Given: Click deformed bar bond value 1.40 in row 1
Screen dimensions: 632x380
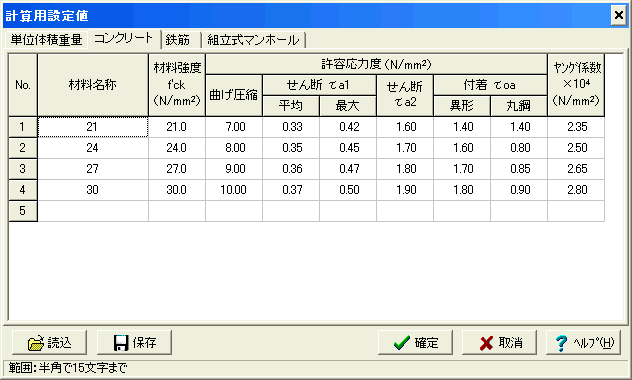Looking at the screenshot, I should point(462,127).
